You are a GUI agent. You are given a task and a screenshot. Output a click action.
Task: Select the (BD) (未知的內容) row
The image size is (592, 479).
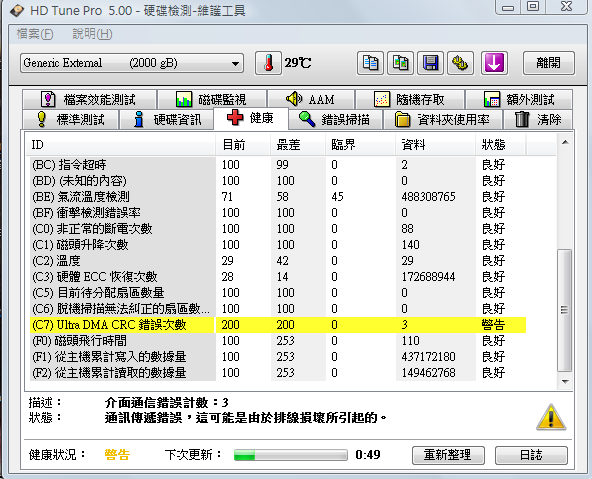(x=278, y=181)
